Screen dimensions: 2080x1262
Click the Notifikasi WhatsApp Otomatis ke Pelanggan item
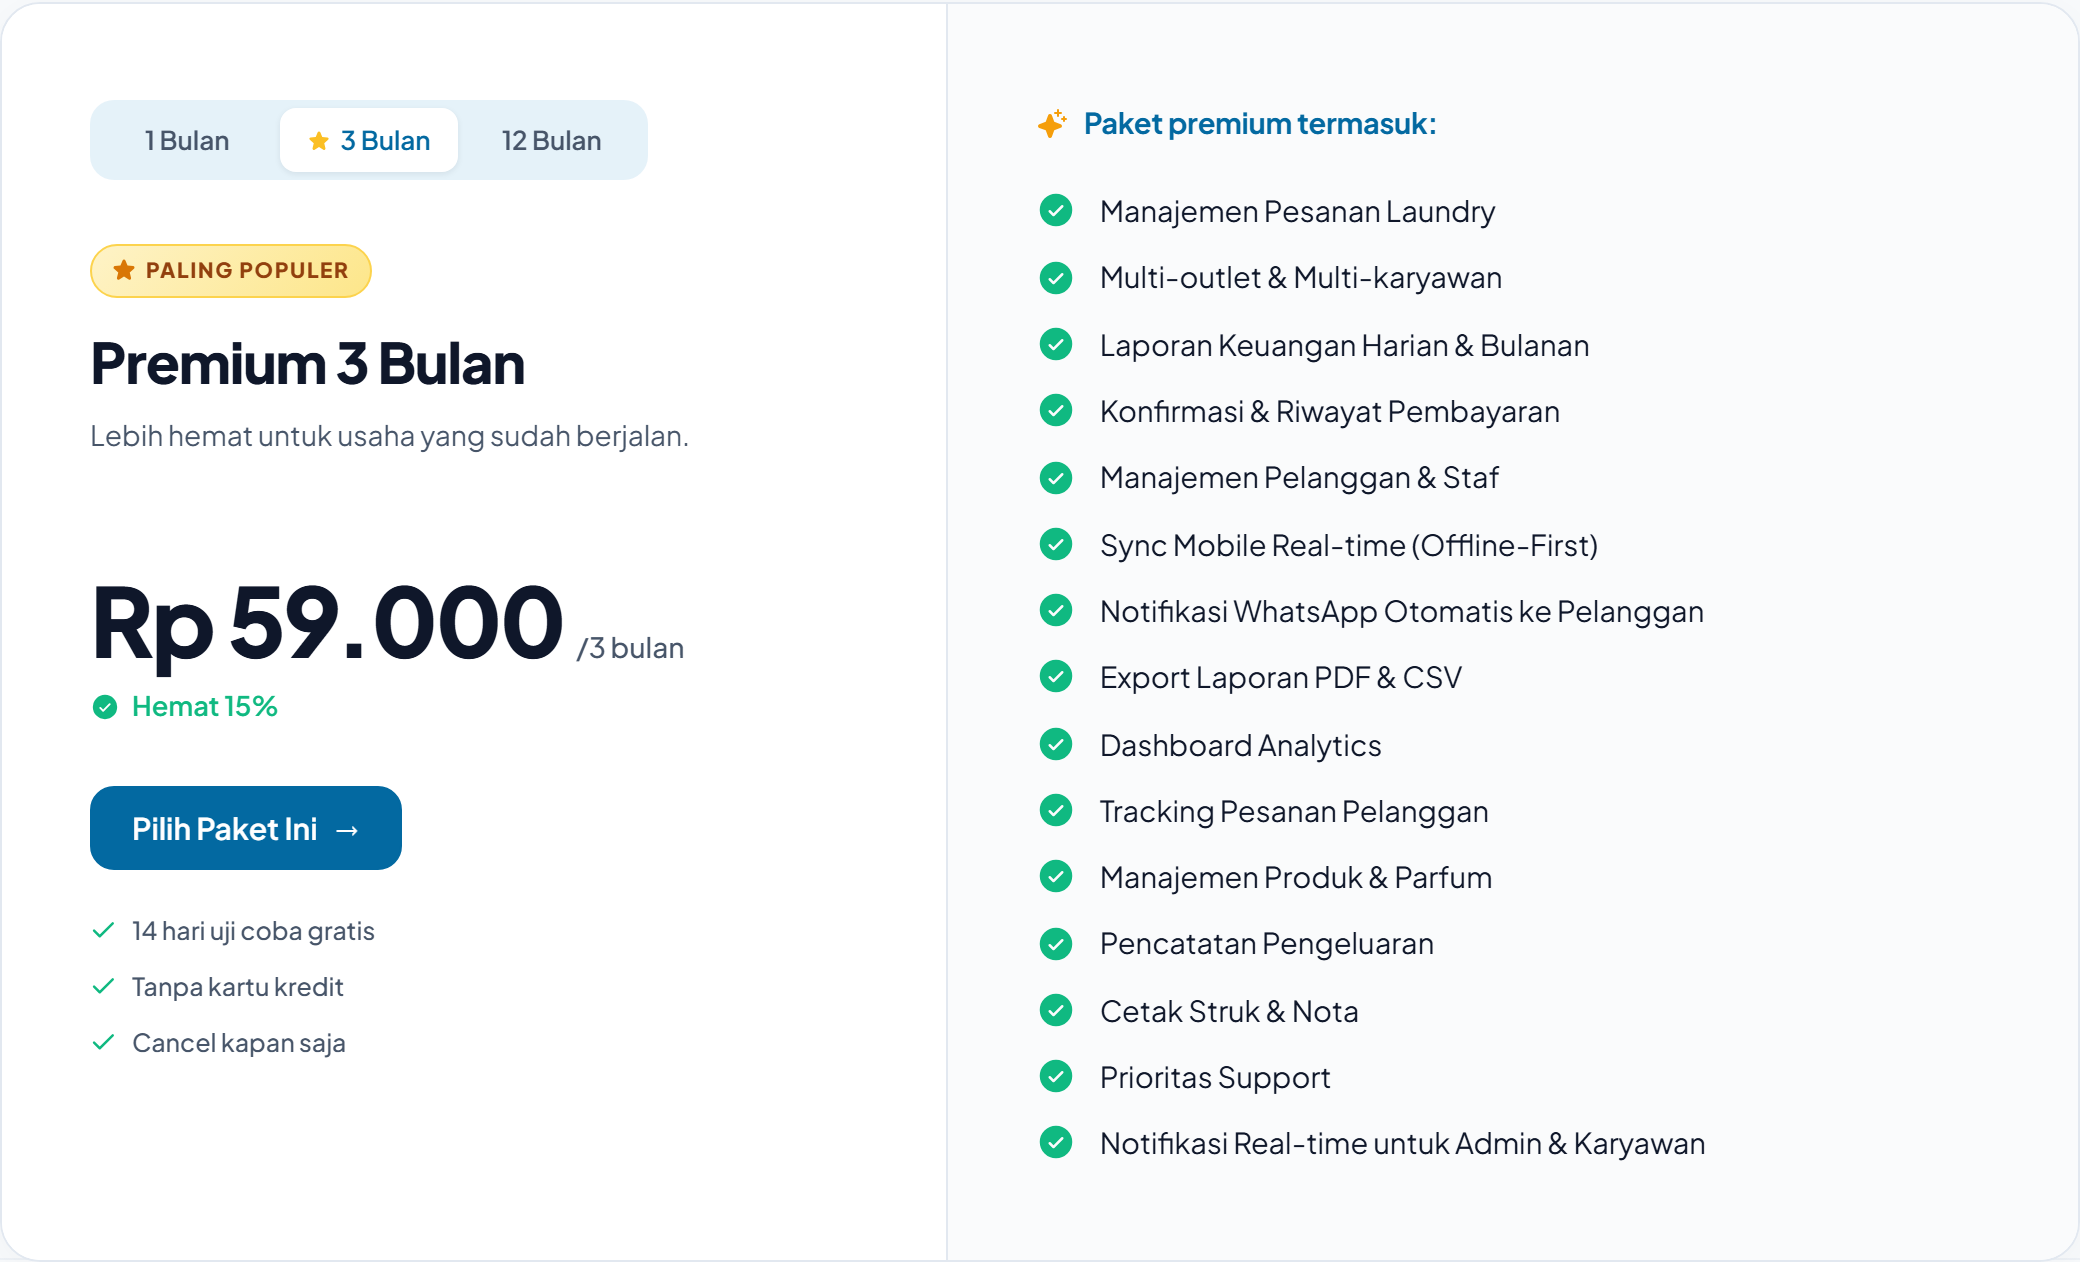[1371, 611]
